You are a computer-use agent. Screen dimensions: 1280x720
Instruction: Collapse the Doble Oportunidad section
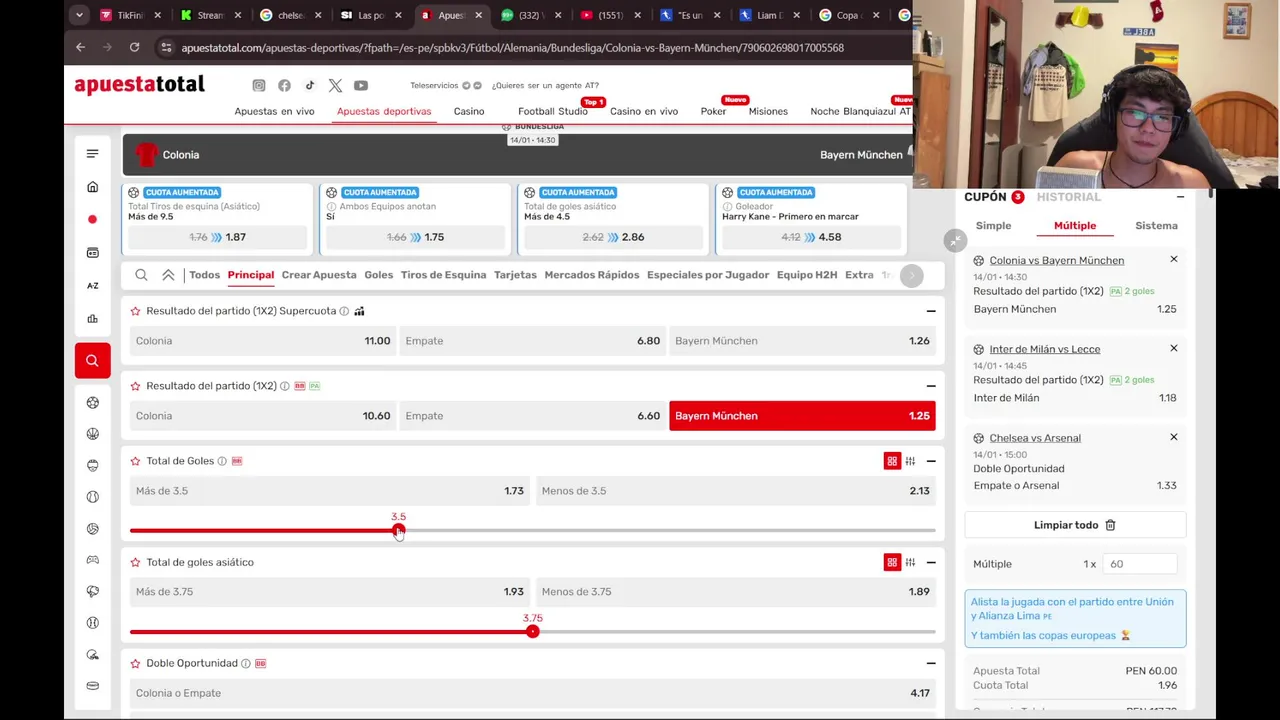click(x=931, y=663)
